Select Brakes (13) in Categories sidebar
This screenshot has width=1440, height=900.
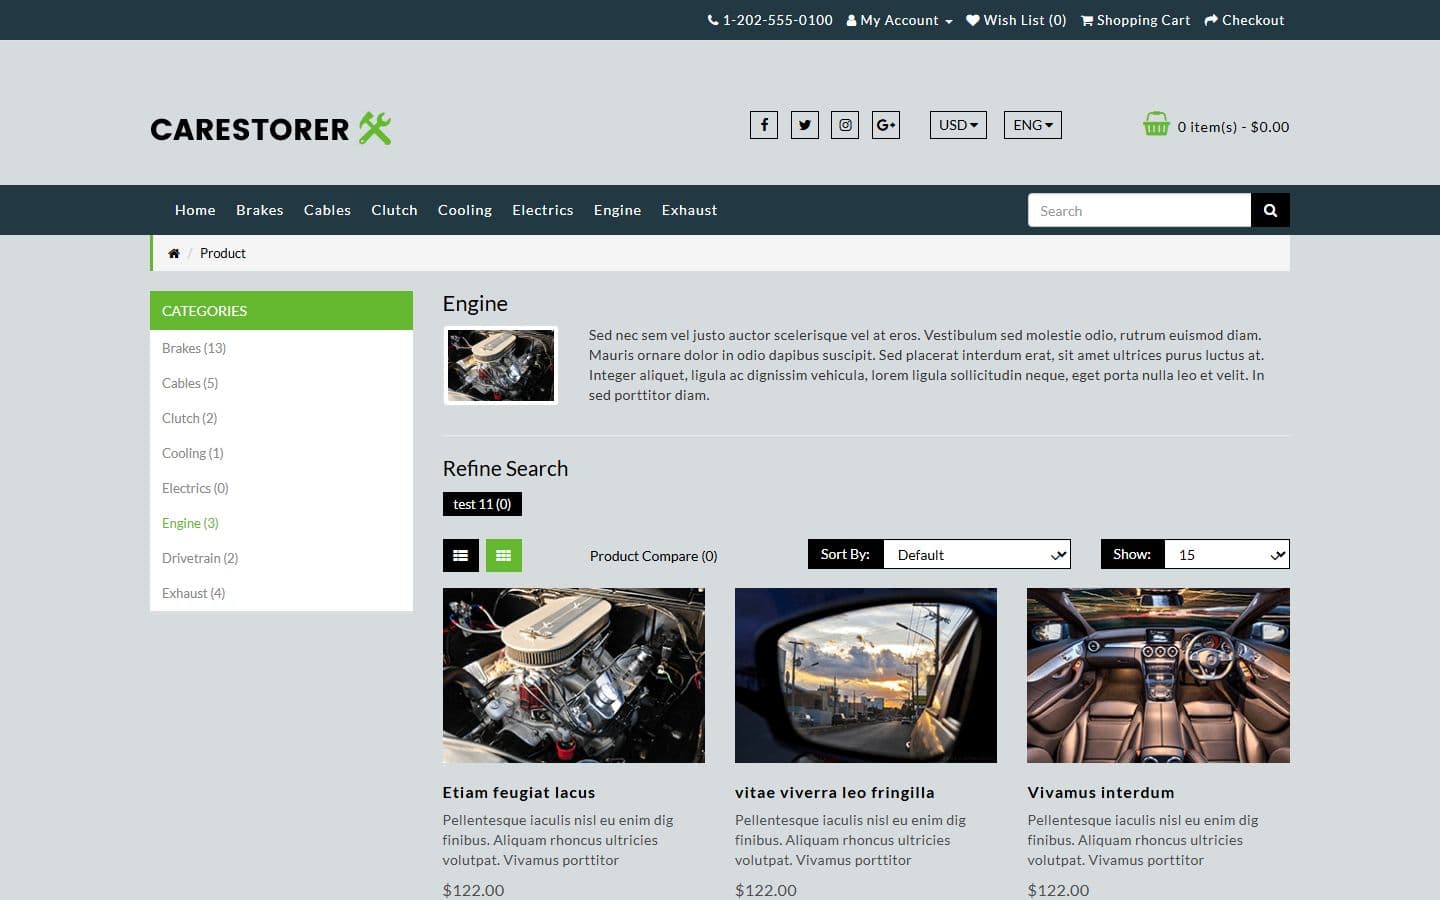(x=194, y=348)
